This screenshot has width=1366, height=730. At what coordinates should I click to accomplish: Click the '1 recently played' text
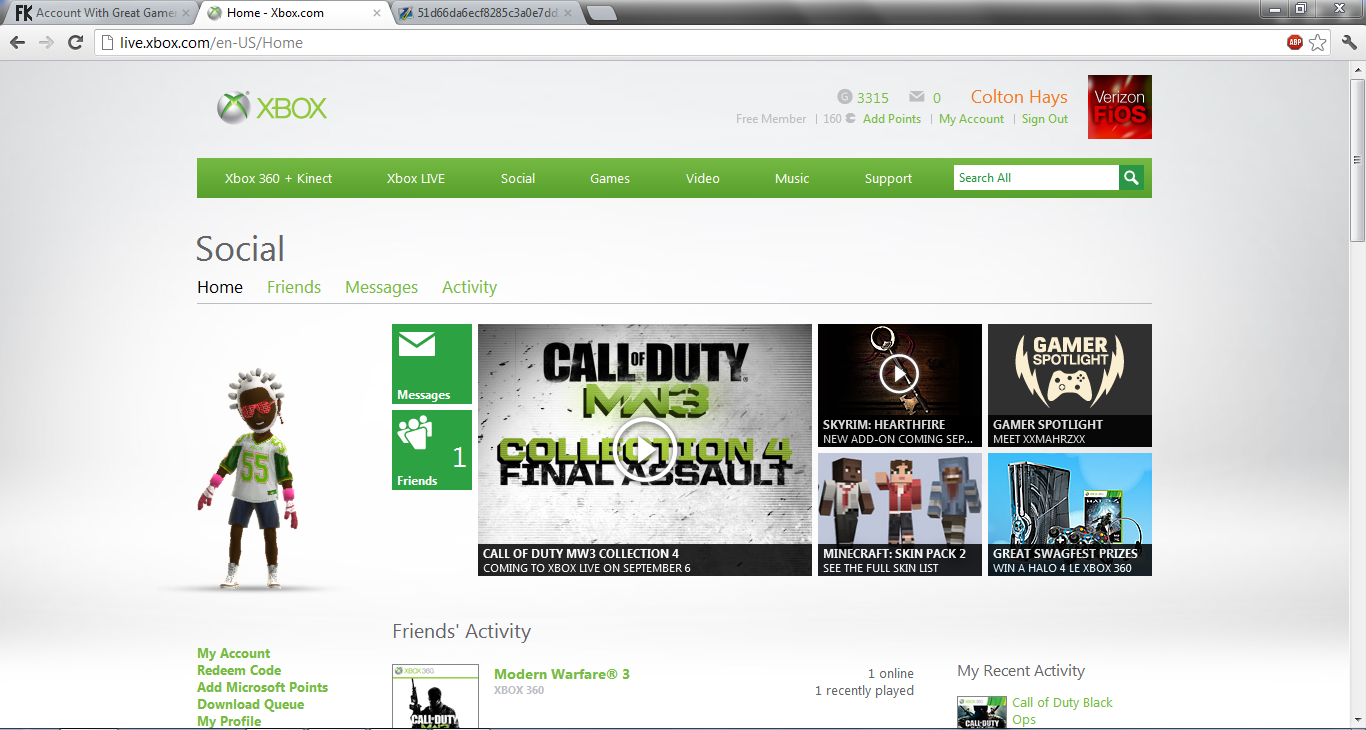(864, 691)
